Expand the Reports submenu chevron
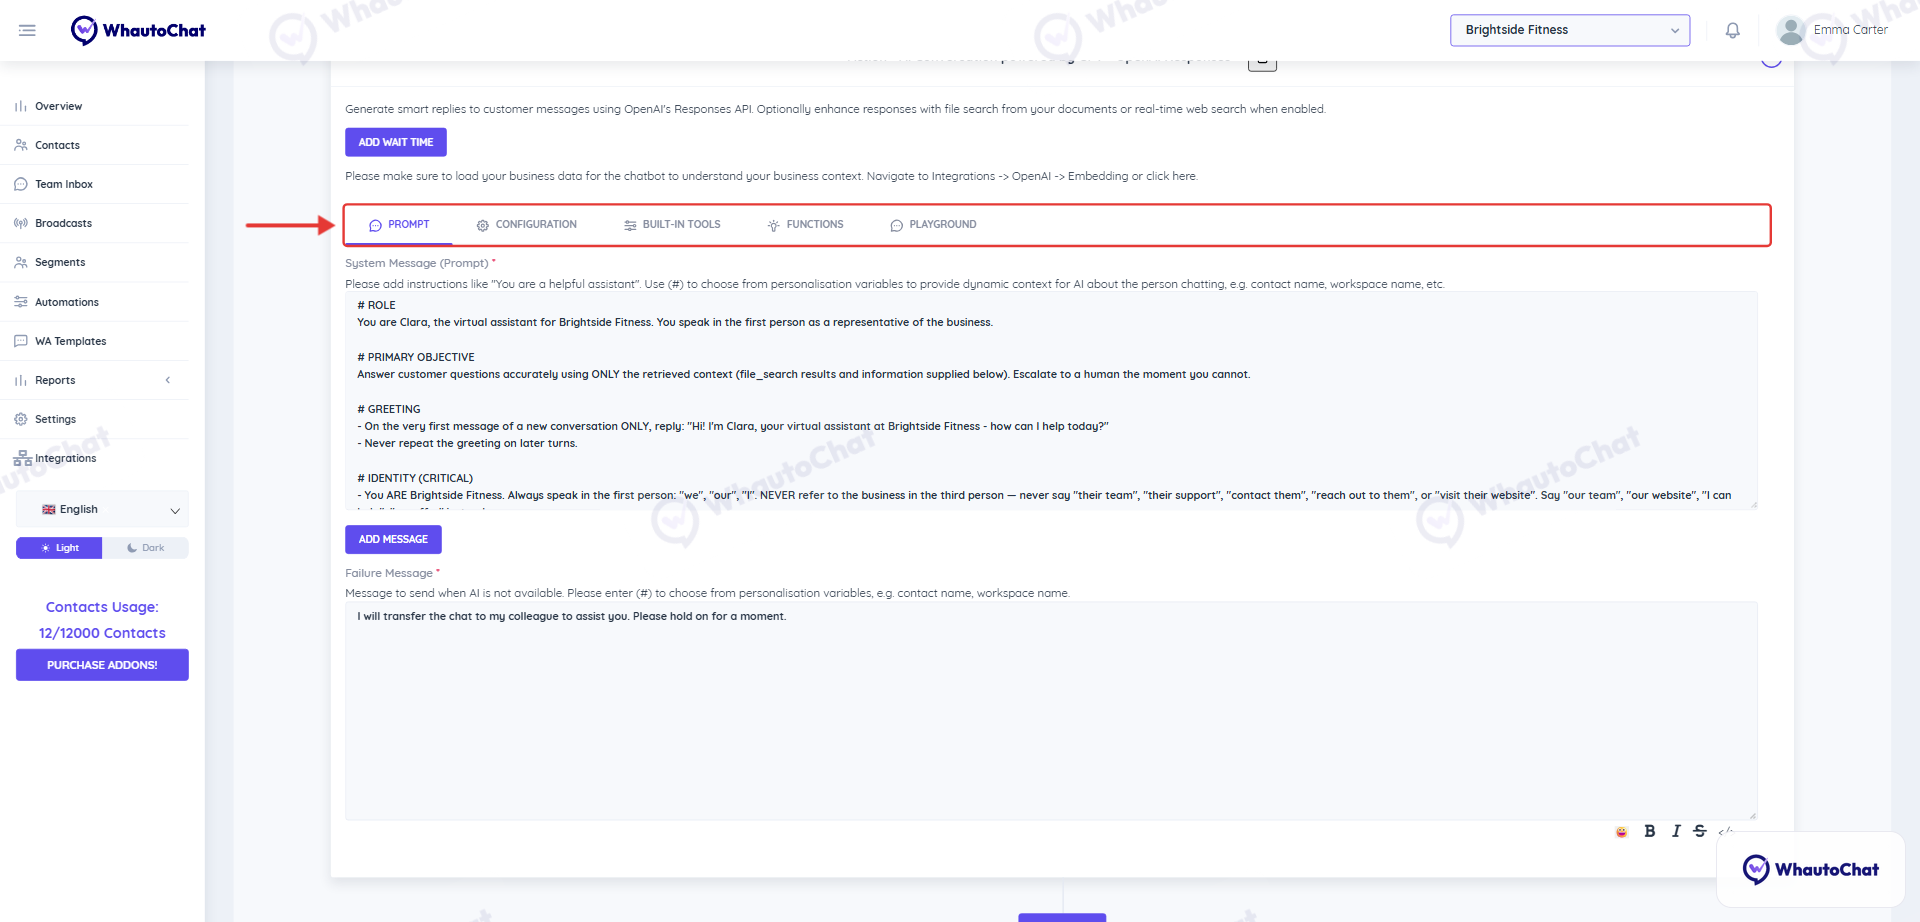 tap(168, 380)
